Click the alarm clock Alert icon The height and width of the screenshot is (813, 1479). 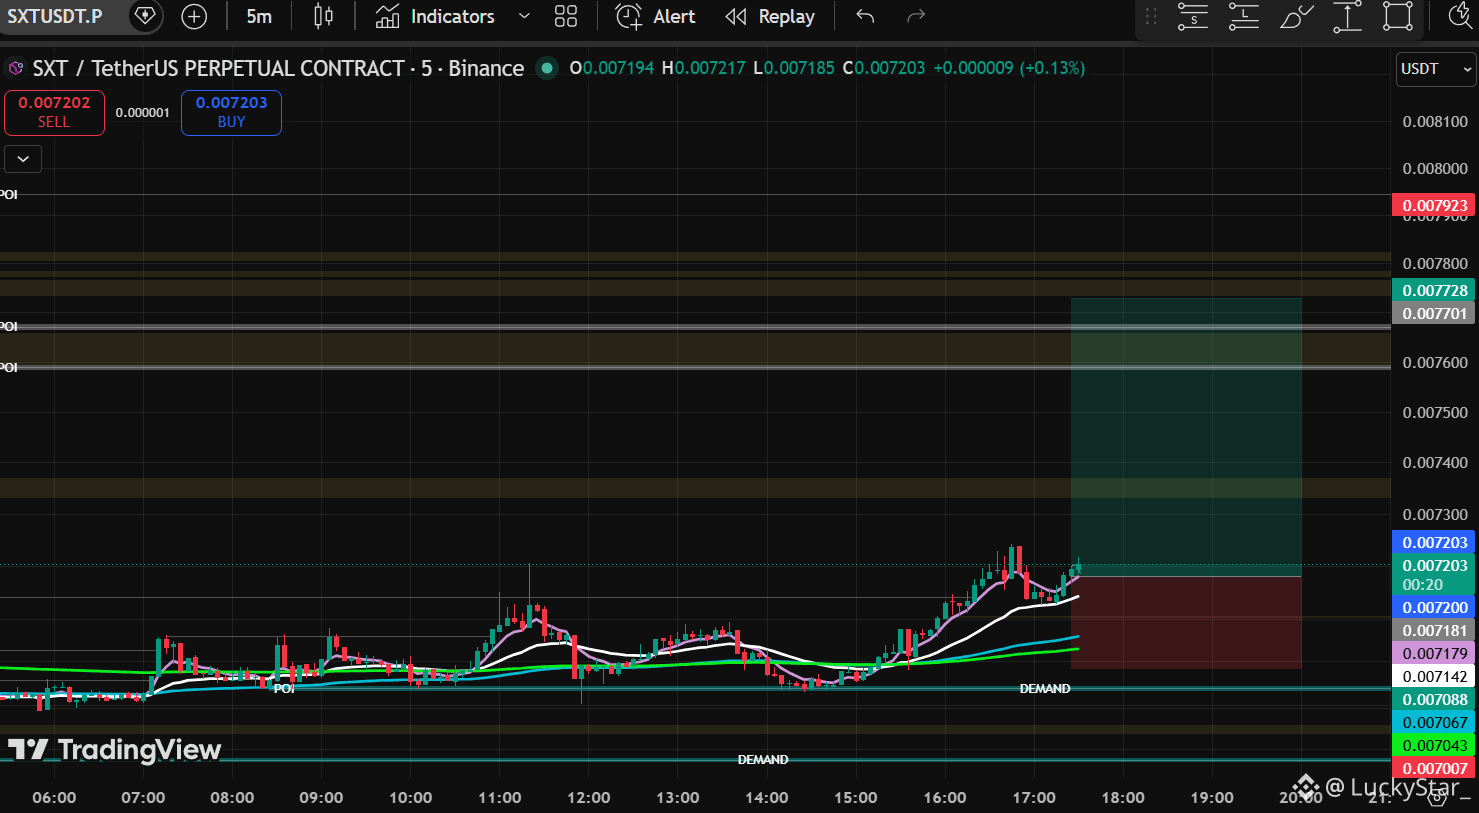coord(628,16)
